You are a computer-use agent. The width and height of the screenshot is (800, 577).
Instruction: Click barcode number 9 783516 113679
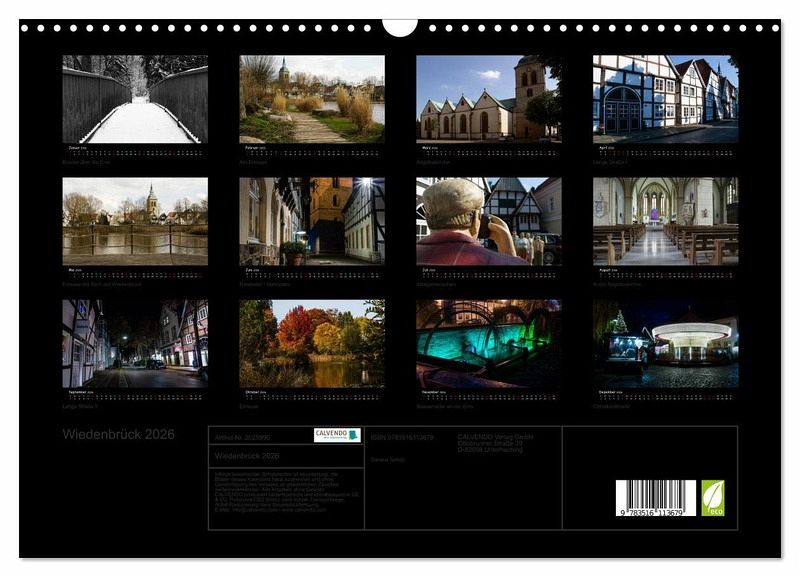click(652, 513)
